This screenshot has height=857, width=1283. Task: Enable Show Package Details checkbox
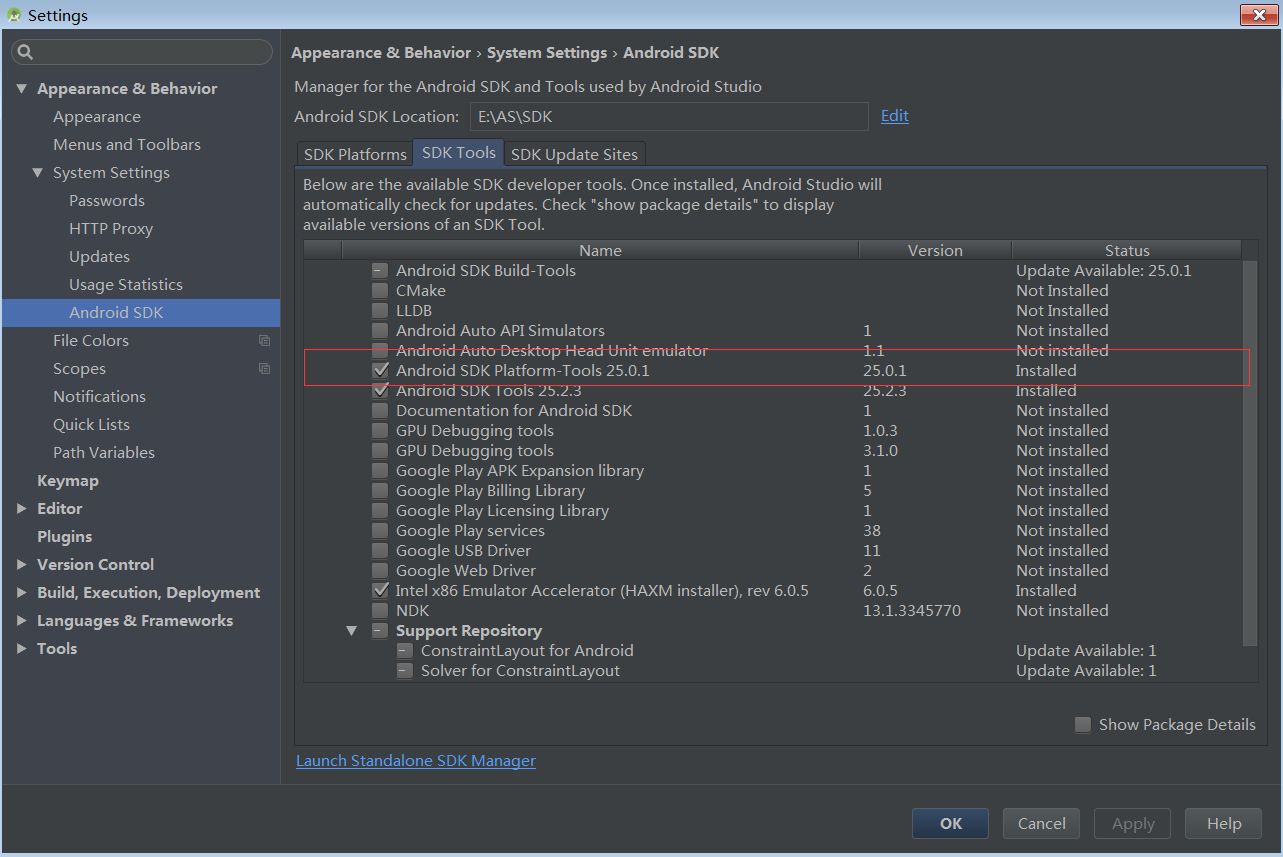pyautogui.click(x=1083, y=725)
